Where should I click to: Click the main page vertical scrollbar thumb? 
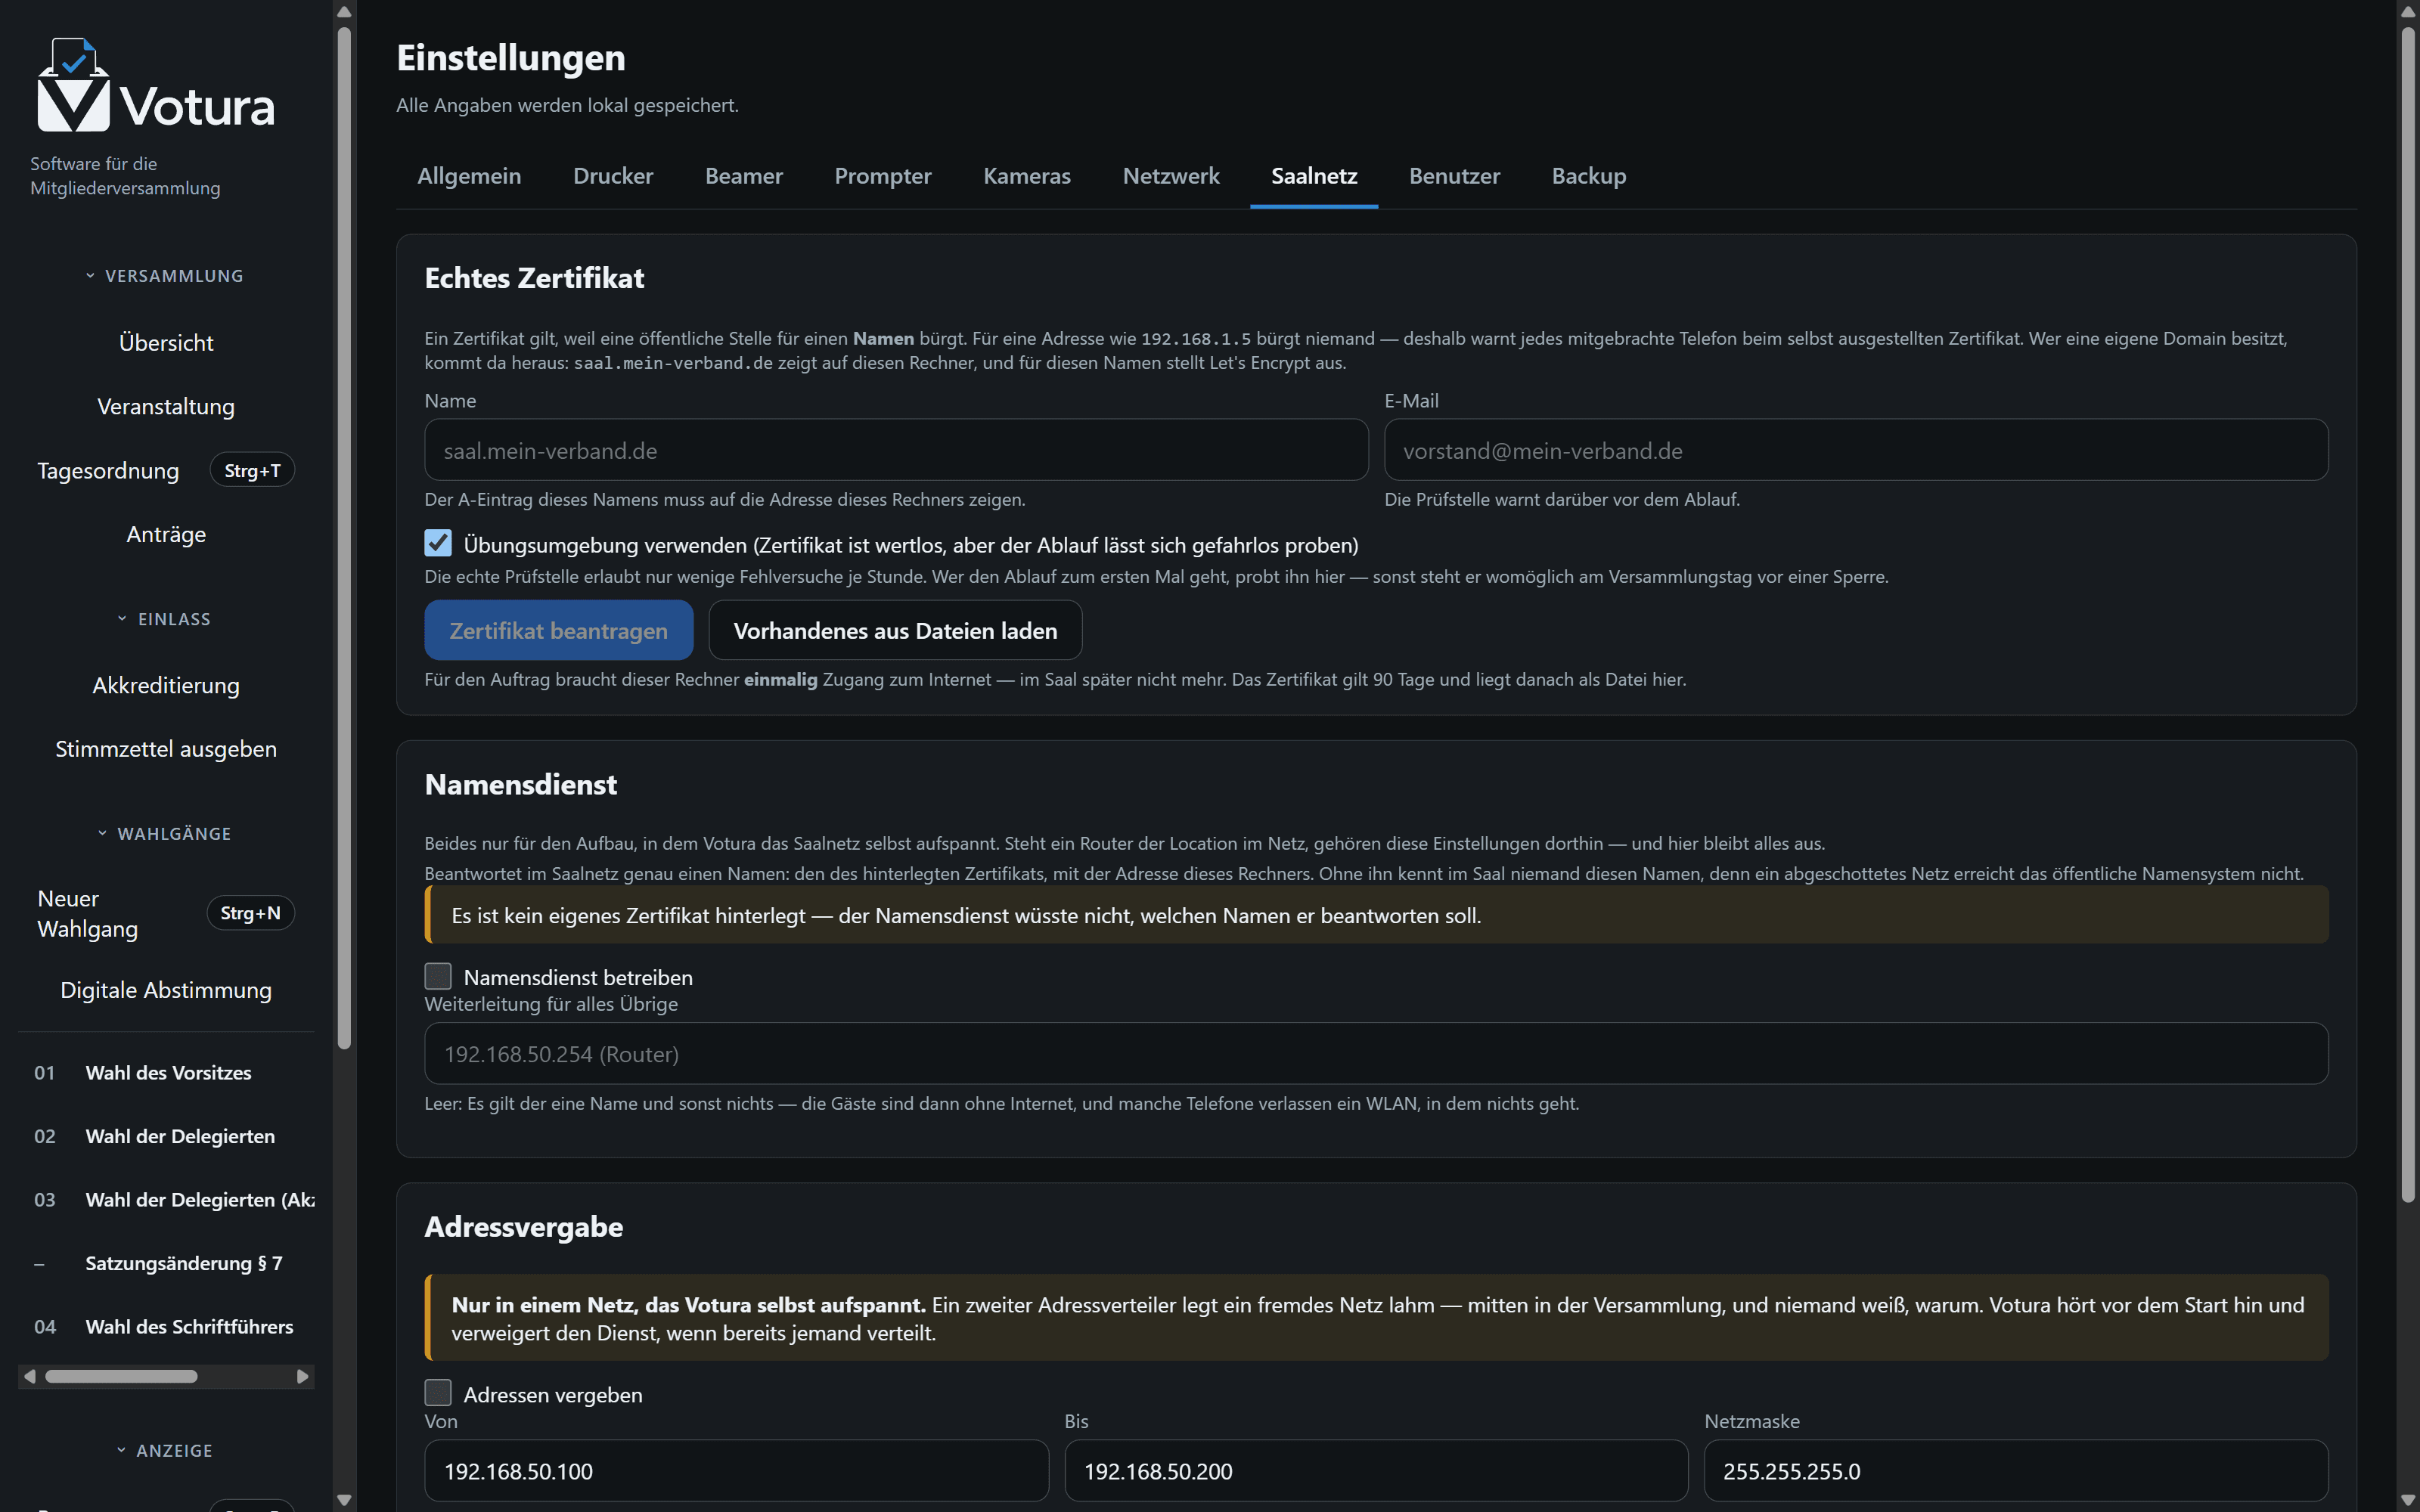(2408, 615)
